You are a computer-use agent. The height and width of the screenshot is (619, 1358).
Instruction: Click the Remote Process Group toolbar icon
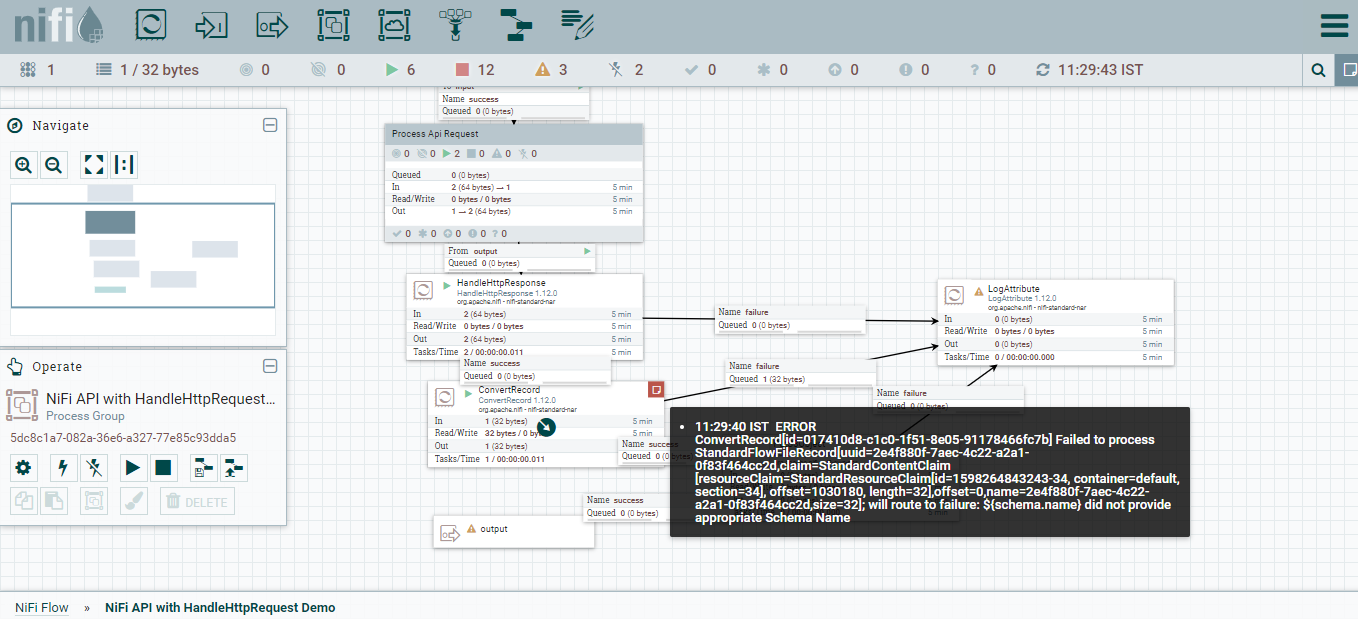pyautogui.click(x=394, y=24)
